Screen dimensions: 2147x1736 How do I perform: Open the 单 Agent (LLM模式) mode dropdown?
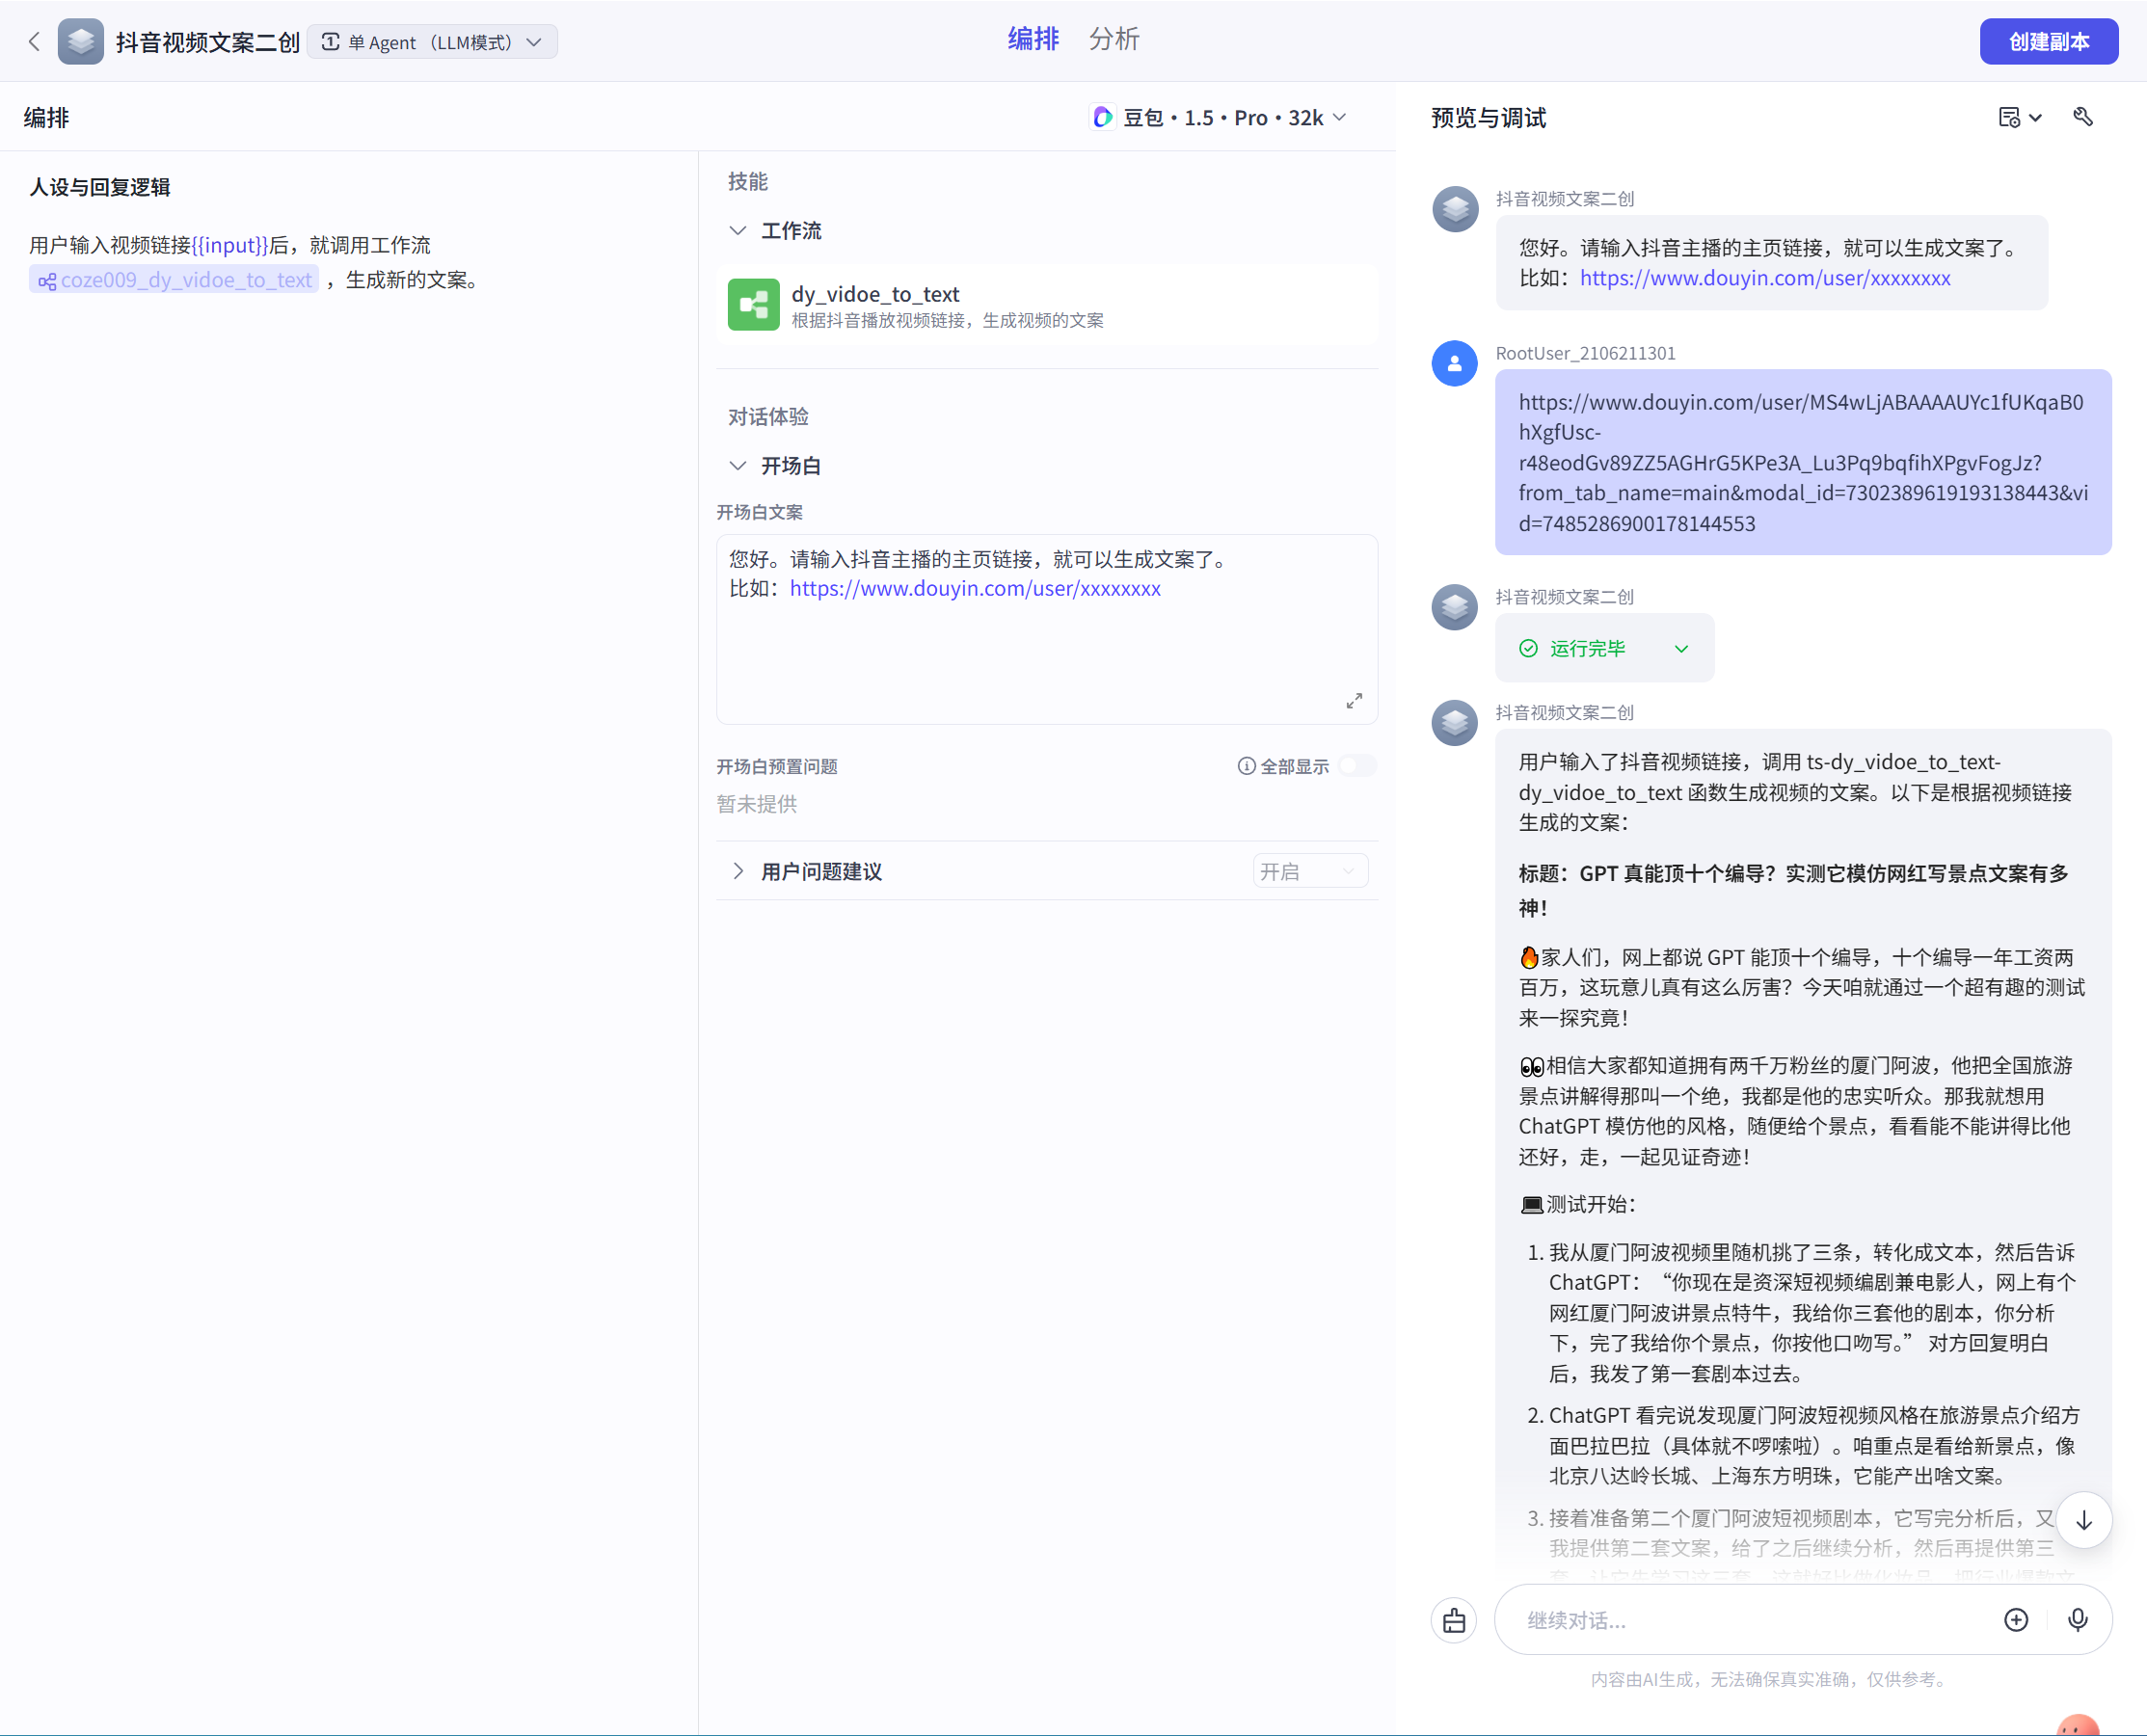432,42
